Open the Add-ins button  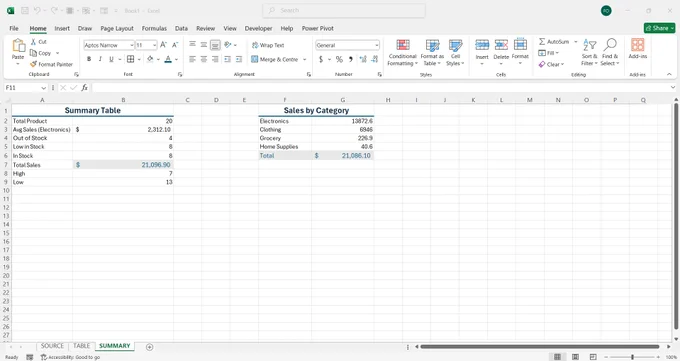click(x=638, y=48)
